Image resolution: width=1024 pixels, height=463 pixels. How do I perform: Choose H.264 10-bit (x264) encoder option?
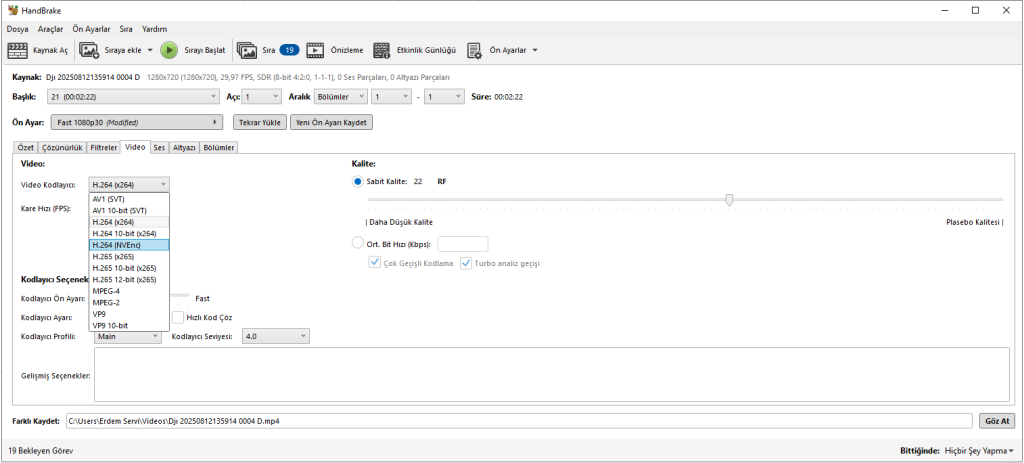click(129, 233)
